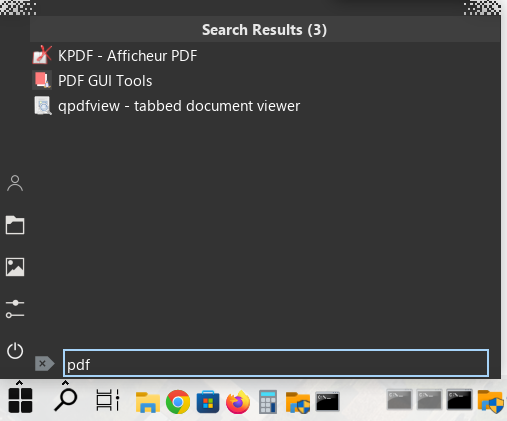Open the rightmost shielded folder icon

pyautogui.click(x=490, y=401)
